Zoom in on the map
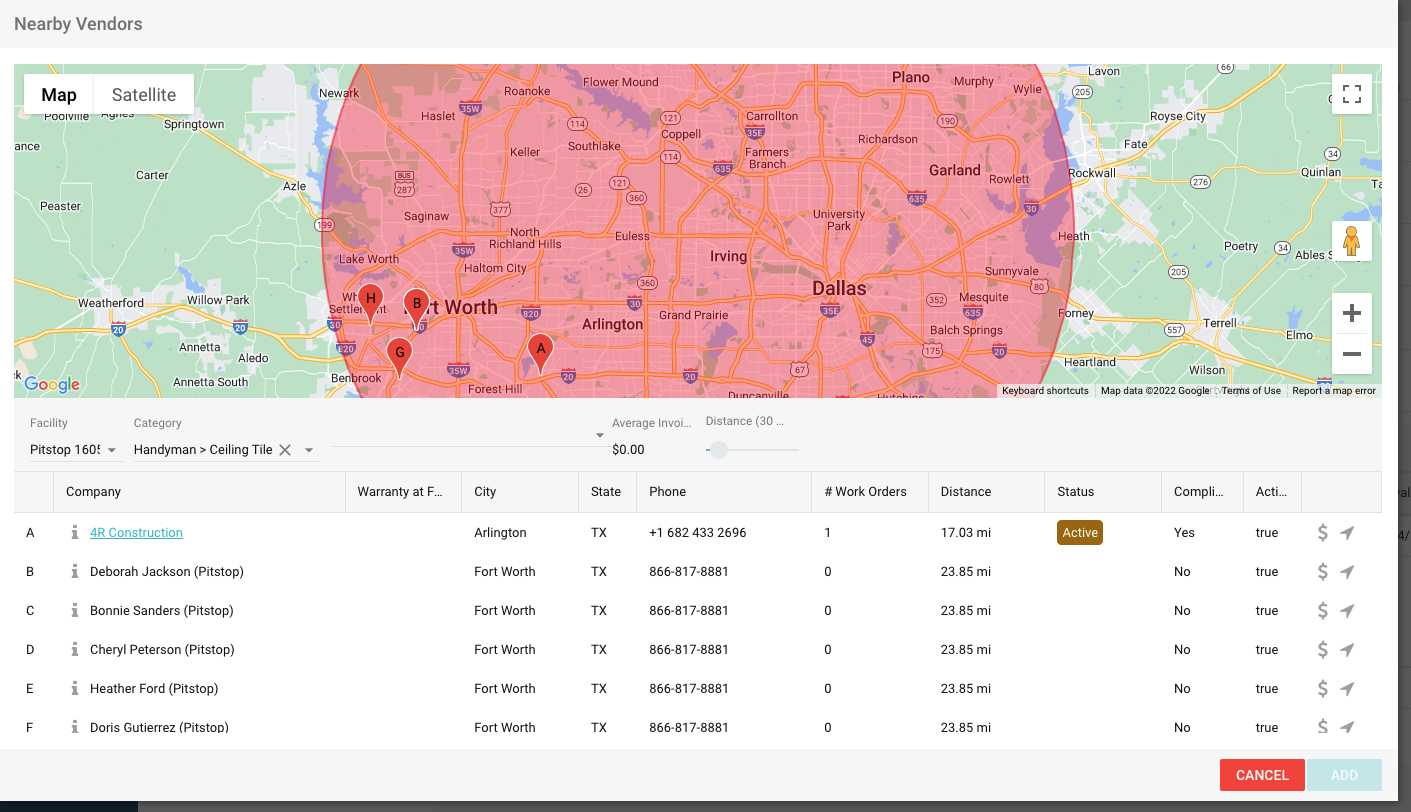1411x812 pixels. pyautogui.click(x=1352, y=314)
